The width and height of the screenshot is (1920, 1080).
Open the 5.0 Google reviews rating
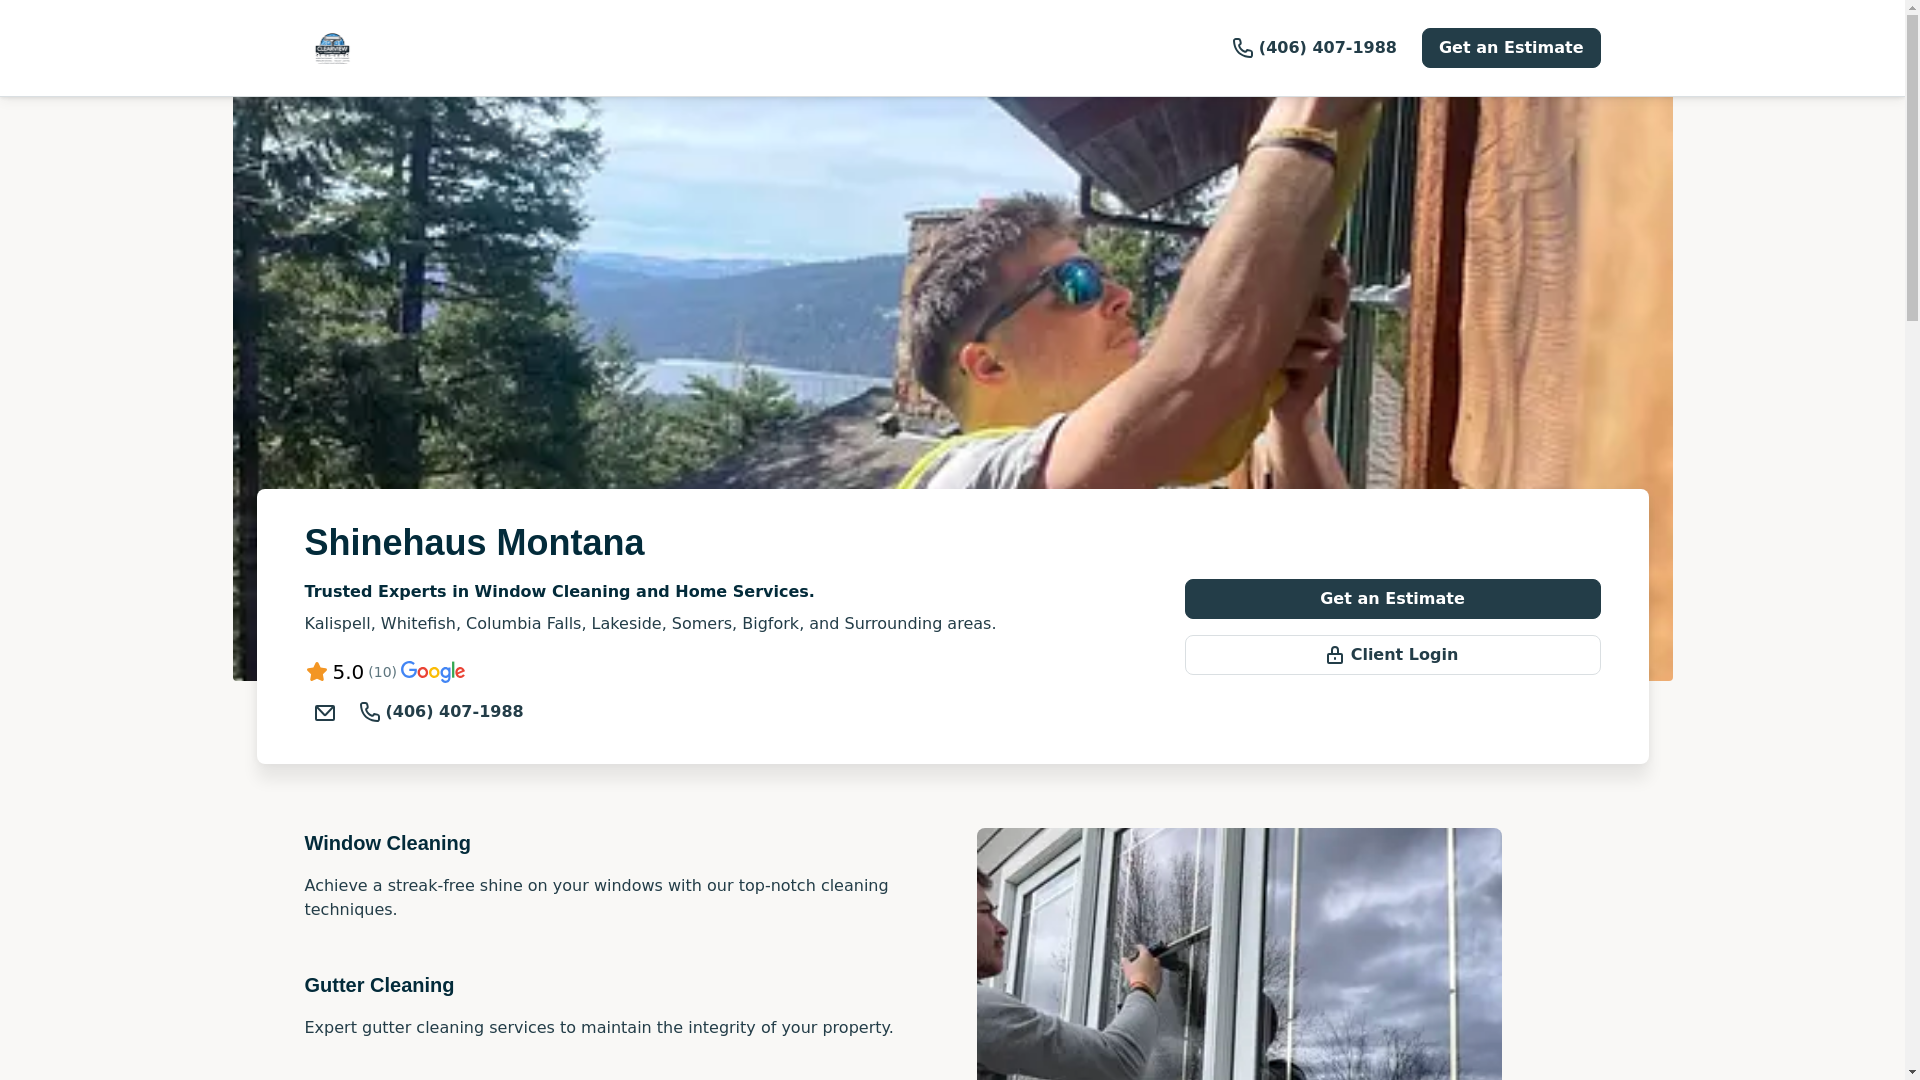point(385,672)
